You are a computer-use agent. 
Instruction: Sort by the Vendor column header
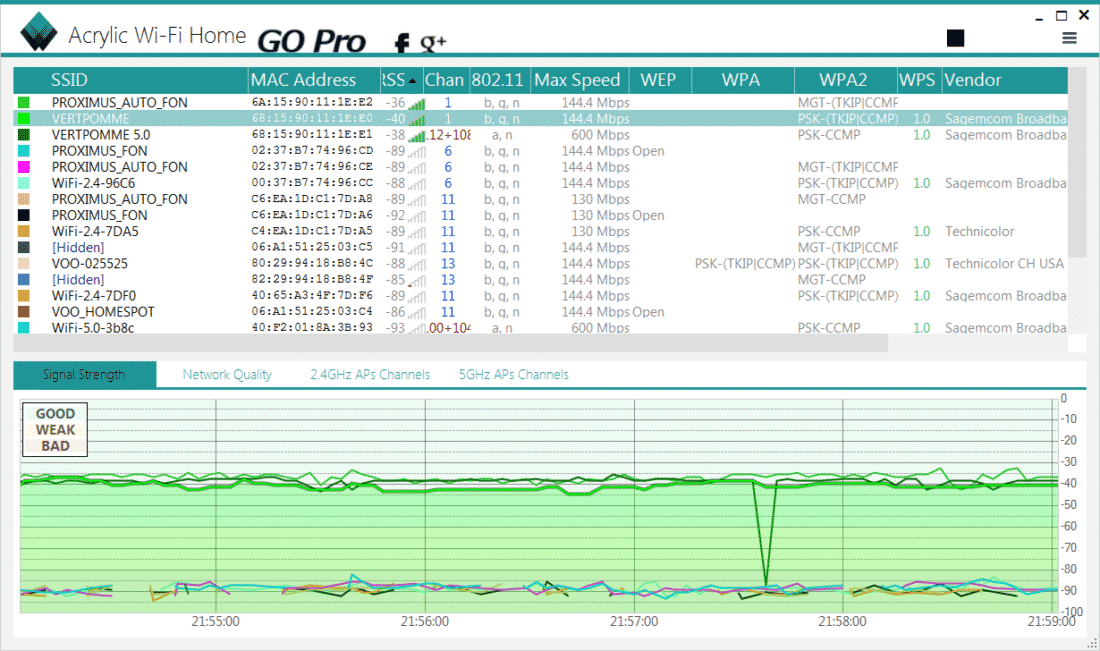[1004, 80]
